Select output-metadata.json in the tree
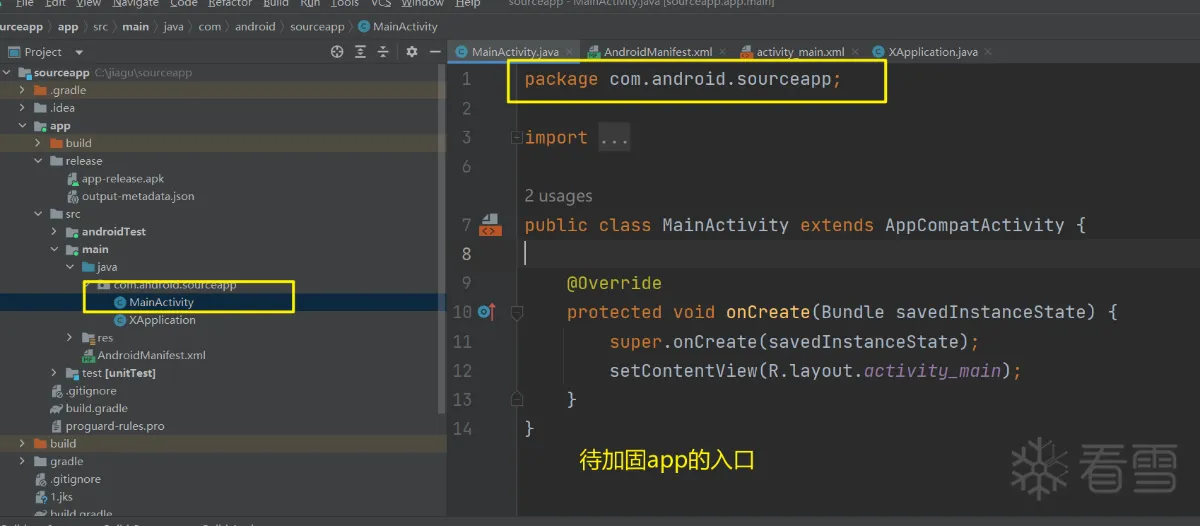The image size is (1200, 526). click(138, 196)
